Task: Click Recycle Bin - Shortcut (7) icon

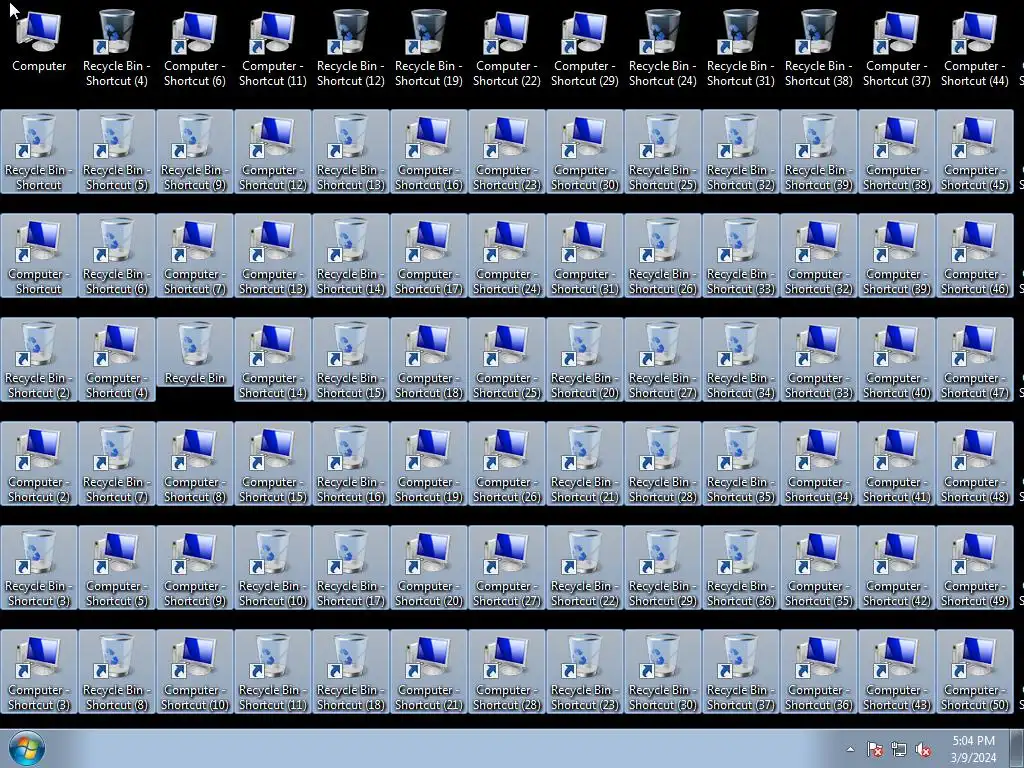Action: click(x=116, y=463)
